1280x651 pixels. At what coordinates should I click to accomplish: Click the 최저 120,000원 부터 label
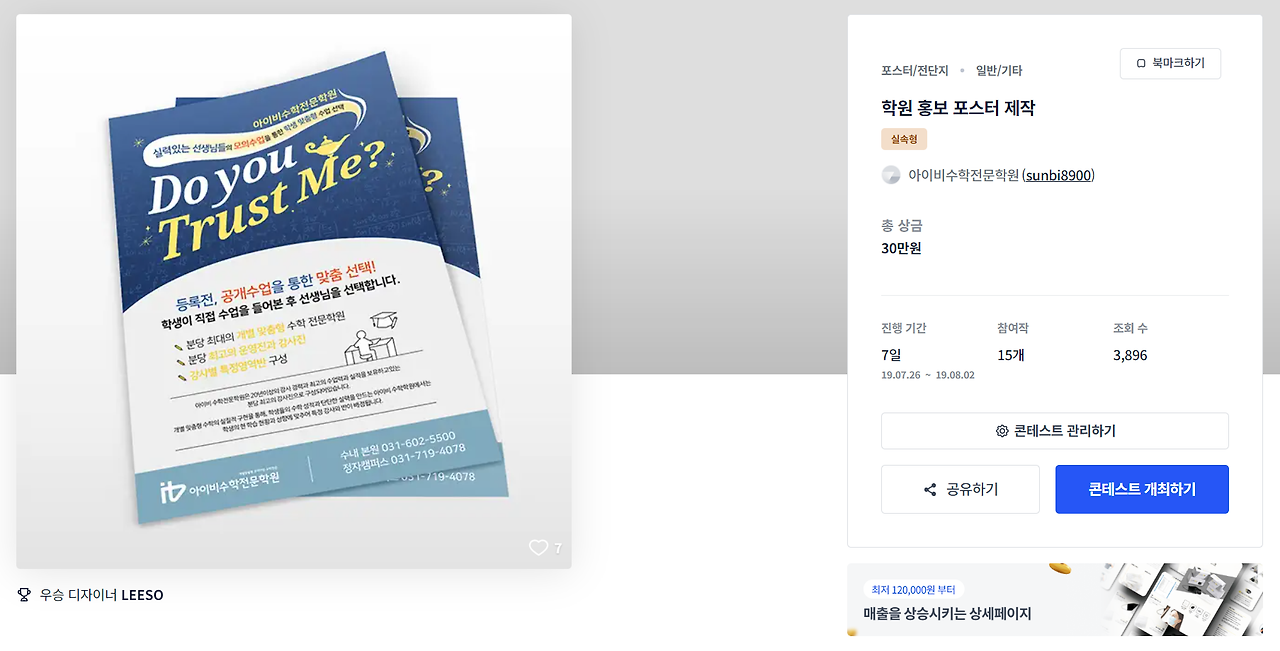(913, 590)
